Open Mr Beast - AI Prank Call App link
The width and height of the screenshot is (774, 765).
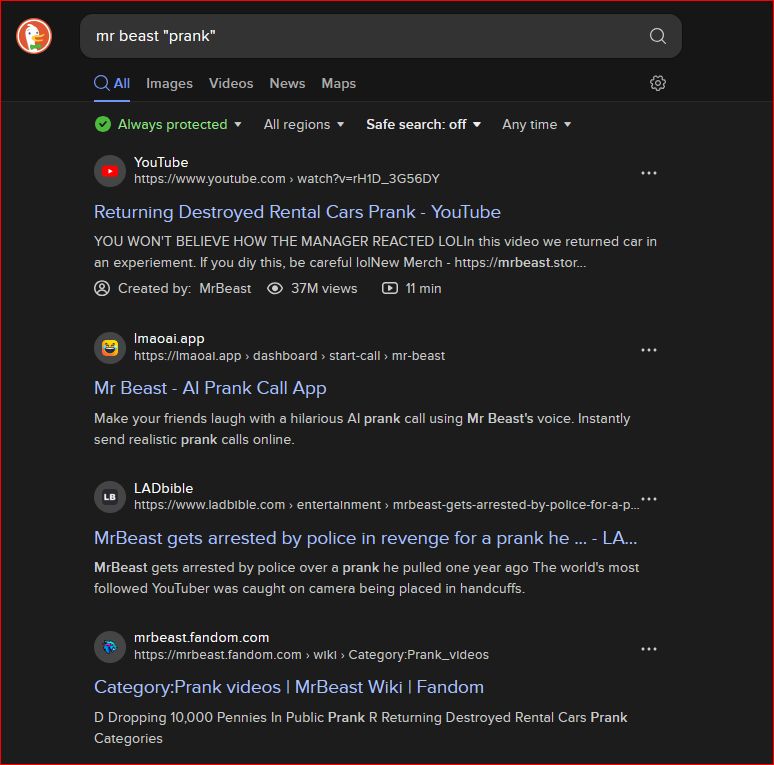pyautogui.click(x=210, y=388)
